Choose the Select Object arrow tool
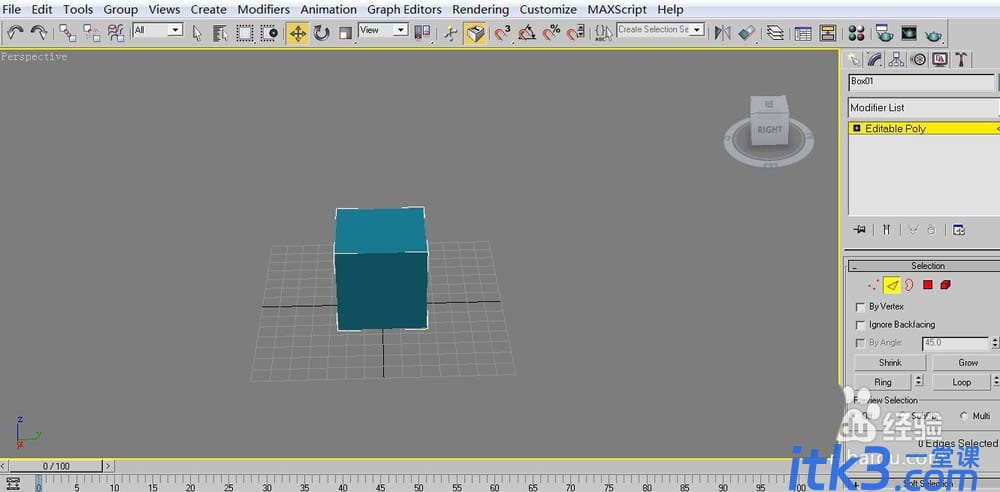This screenshot has width=1000, height=492. (x=197, y=33)
